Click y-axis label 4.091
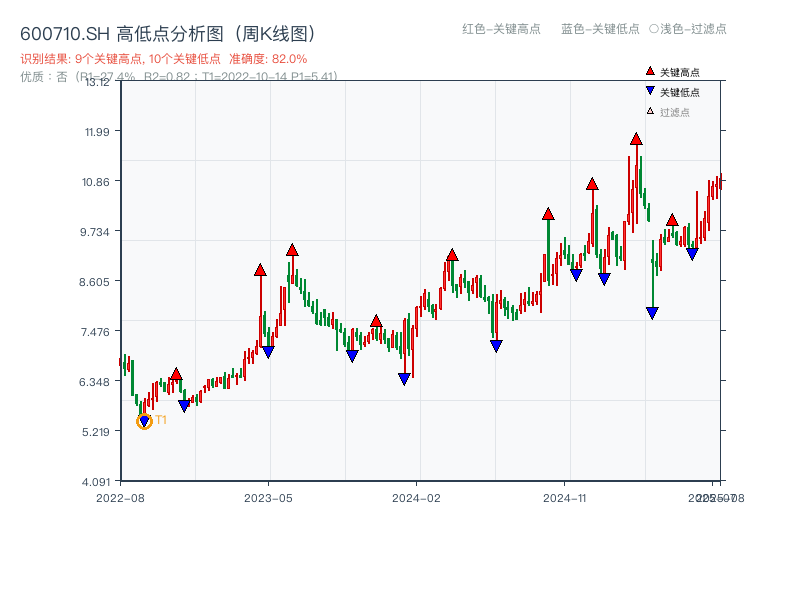The height and width of the screenshot is (600, 800). coord(95,482)
